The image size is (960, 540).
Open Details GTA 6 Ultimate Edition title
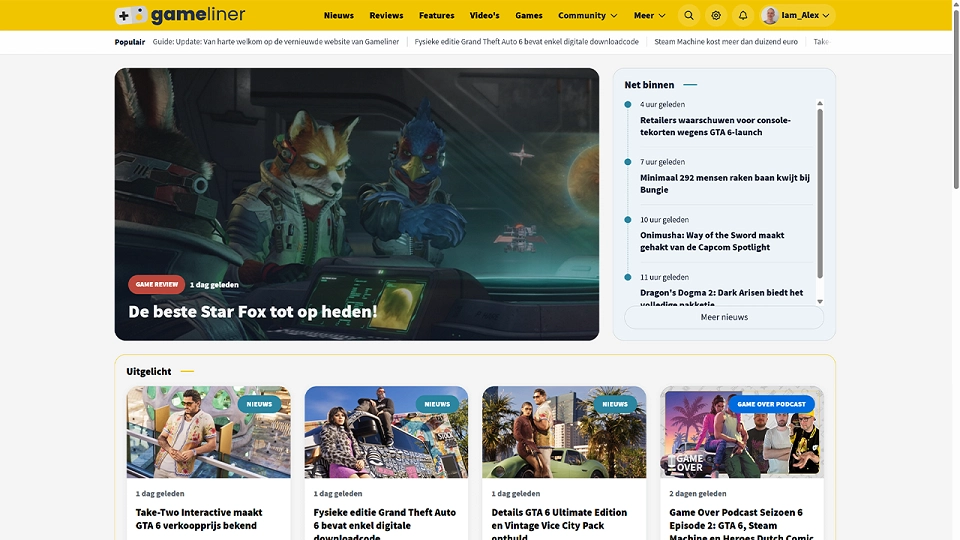[x=559, y=523]
